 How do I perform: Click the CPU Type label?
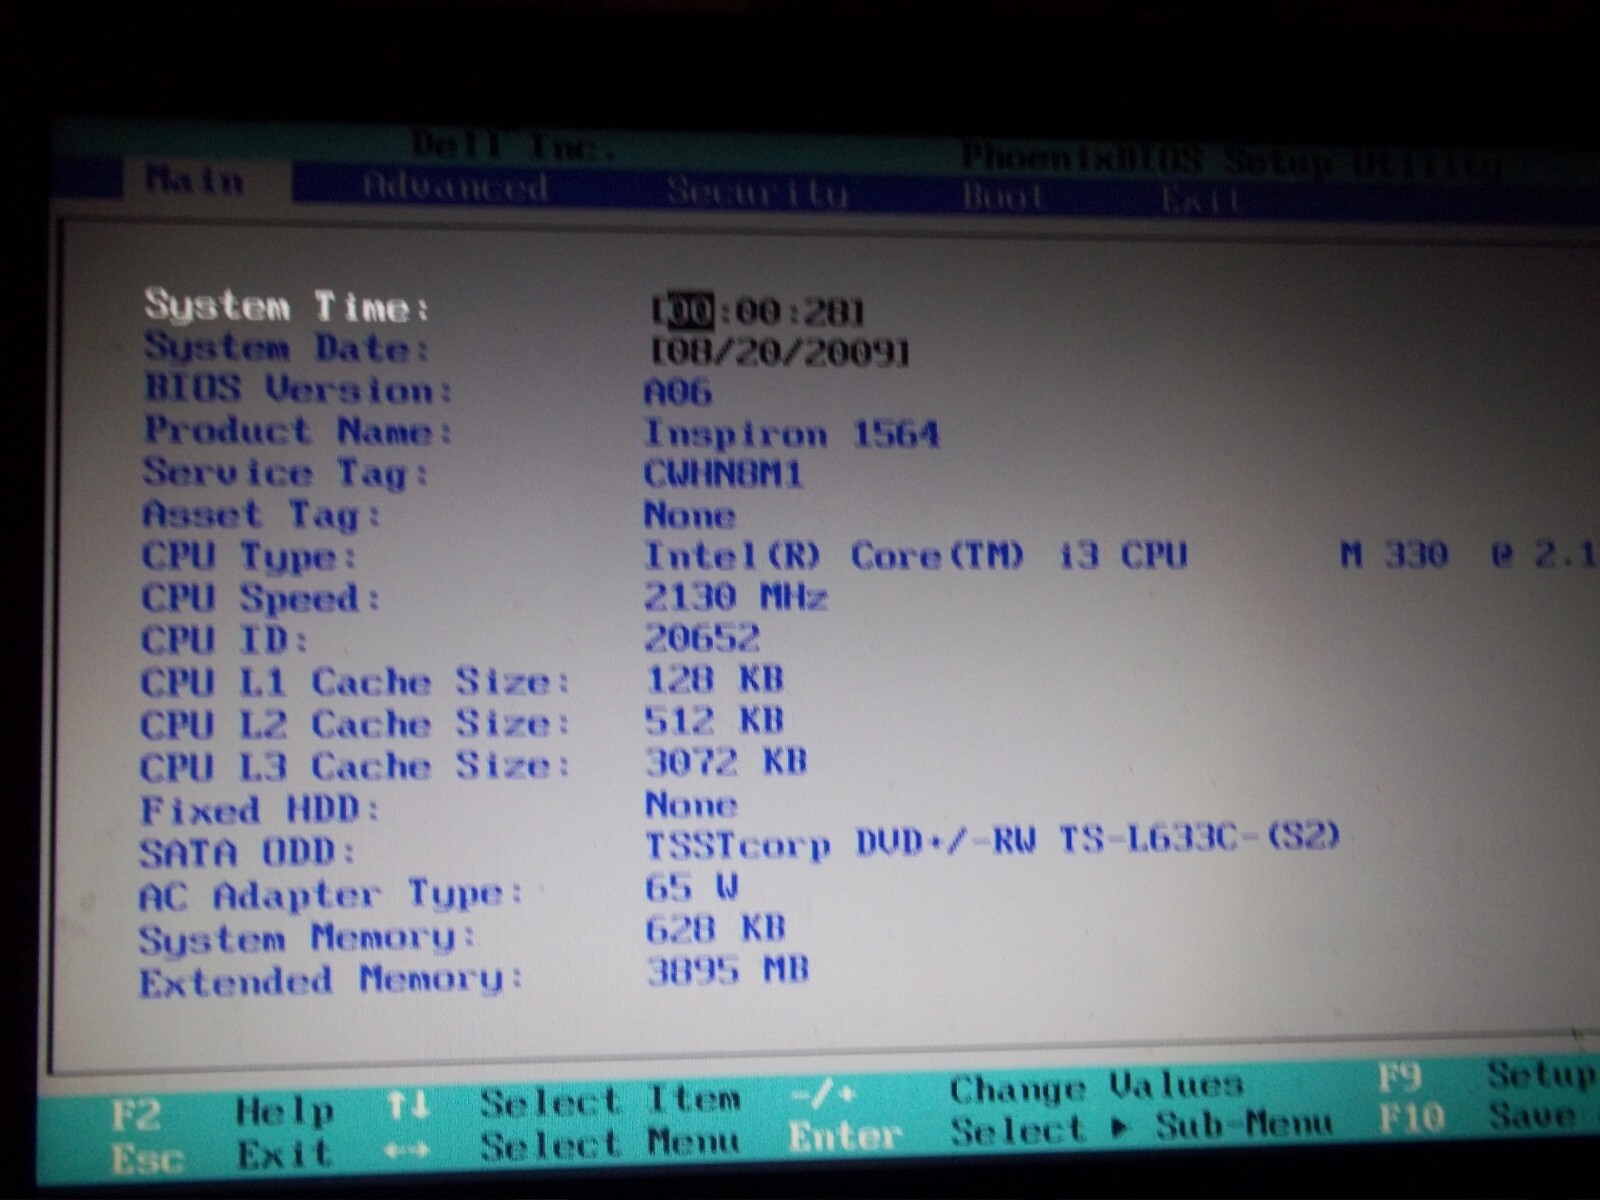[249, 556]
